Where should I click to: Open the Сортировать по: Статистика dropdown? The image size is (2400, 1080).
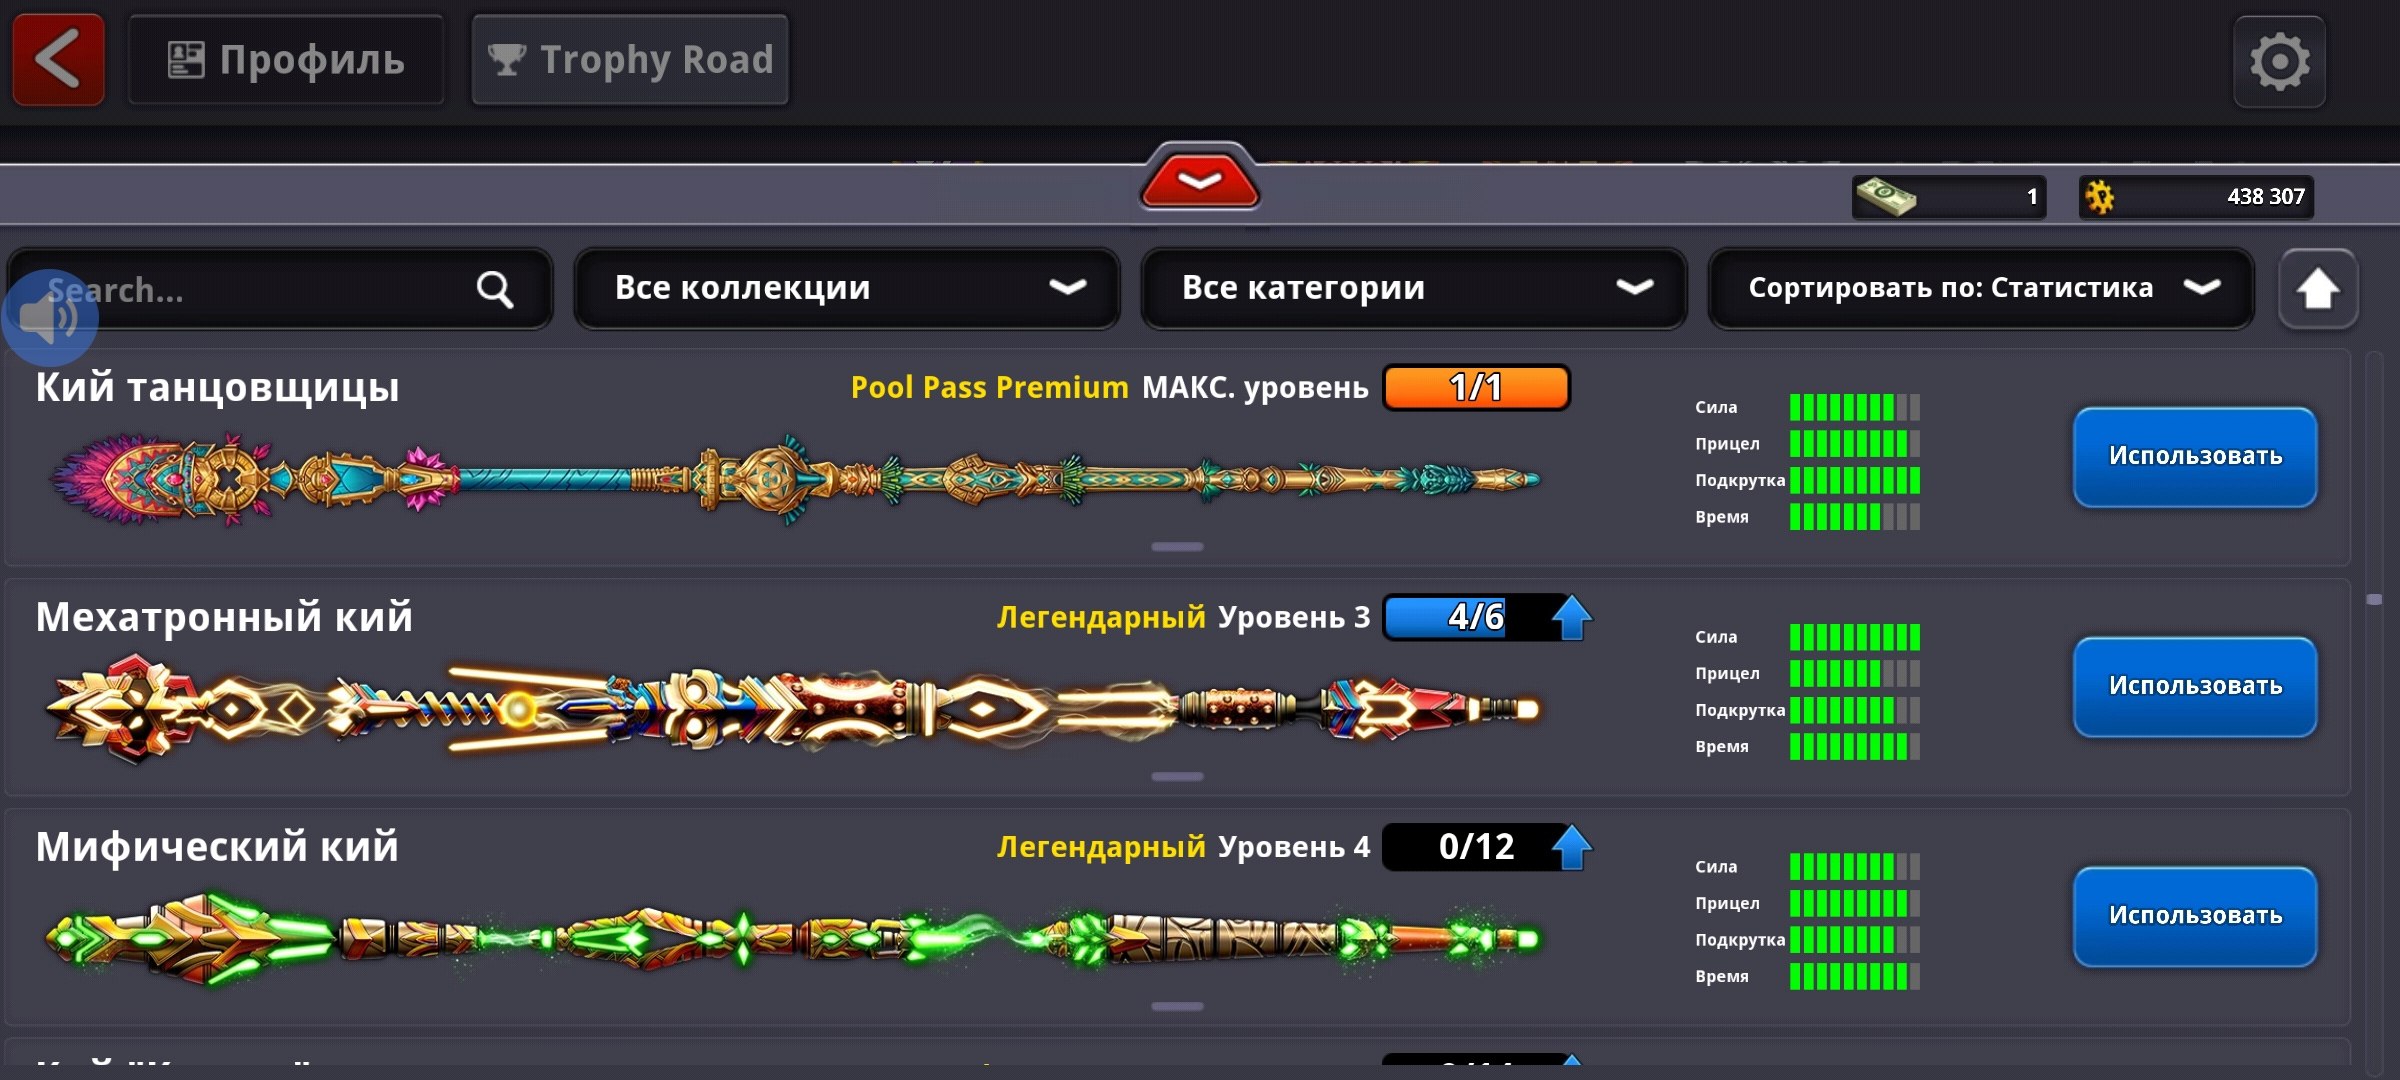(1981, 288)
